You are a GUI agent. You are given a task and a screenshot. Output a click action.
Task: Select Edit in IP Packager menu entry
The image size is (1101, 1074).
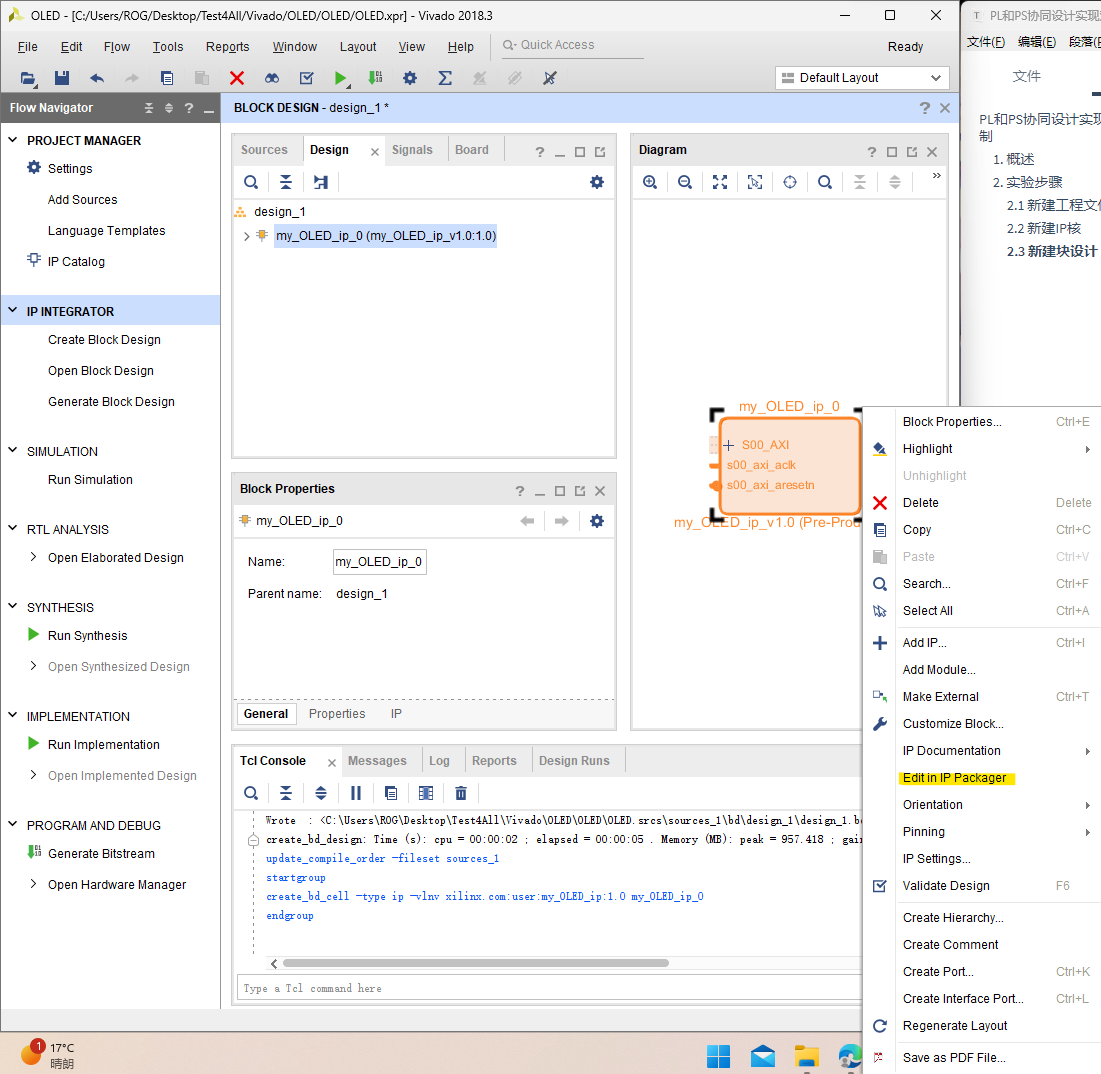click(x=954, y=778)
